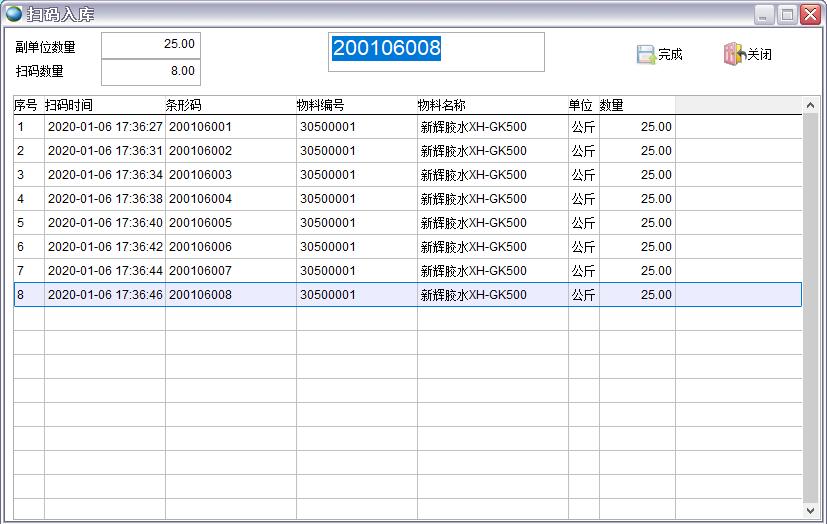Minimize the 扫码入库 window
The width and height of the screenshot is (827, 524).
(x=764, y=14)
